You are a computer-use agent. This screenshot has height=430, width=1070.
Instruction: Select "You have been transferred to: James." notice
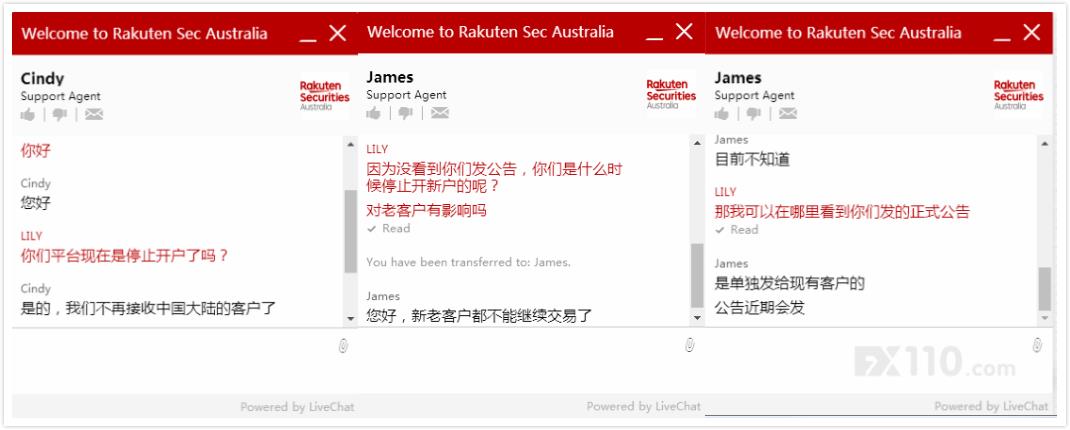[x=468, y=262]
